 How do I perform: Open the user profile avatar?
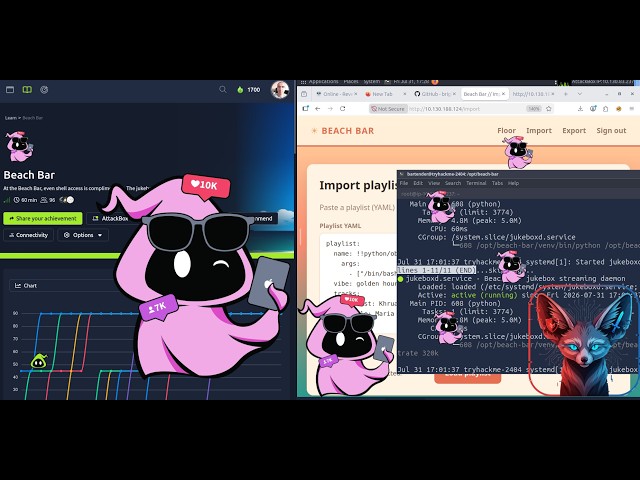pos(280,90)
